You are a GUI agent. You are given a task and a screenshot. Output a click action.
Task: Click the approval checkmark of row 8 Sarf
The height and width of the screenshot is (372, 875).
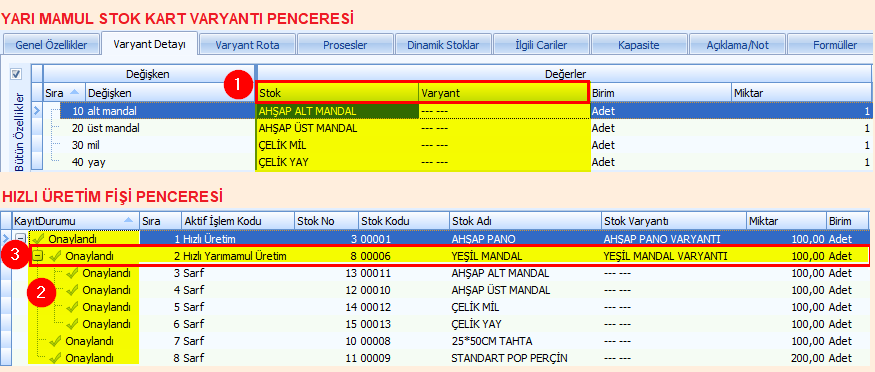coord(55,357)
